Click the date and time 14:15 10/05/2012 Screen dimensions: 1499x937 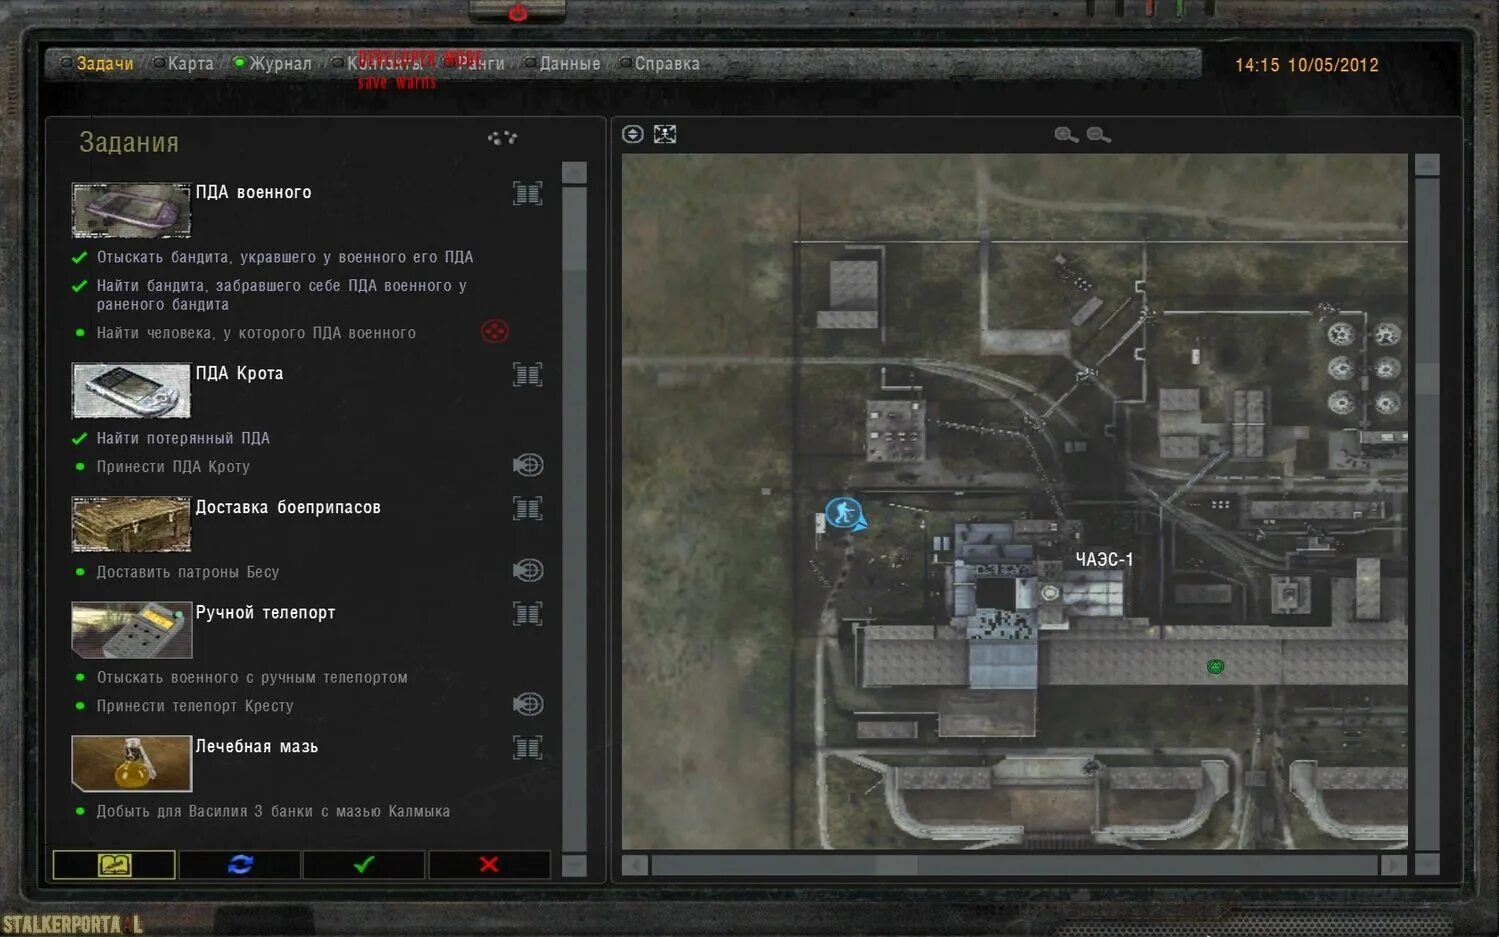(x=1306, y=65)
